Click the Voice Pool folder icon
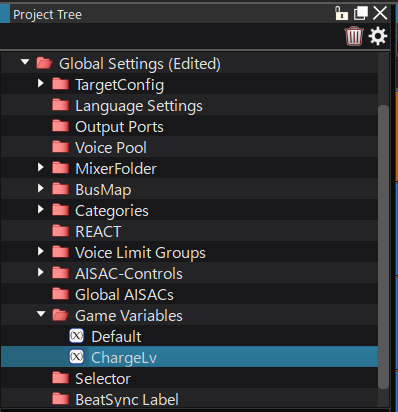 60,147
